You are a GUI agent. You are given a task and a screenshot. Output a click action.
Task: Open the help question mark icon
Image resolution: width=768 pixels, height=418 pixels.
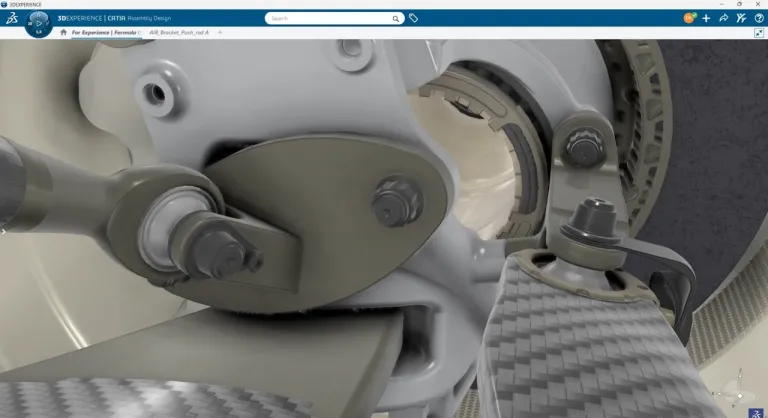coord(759,18)
